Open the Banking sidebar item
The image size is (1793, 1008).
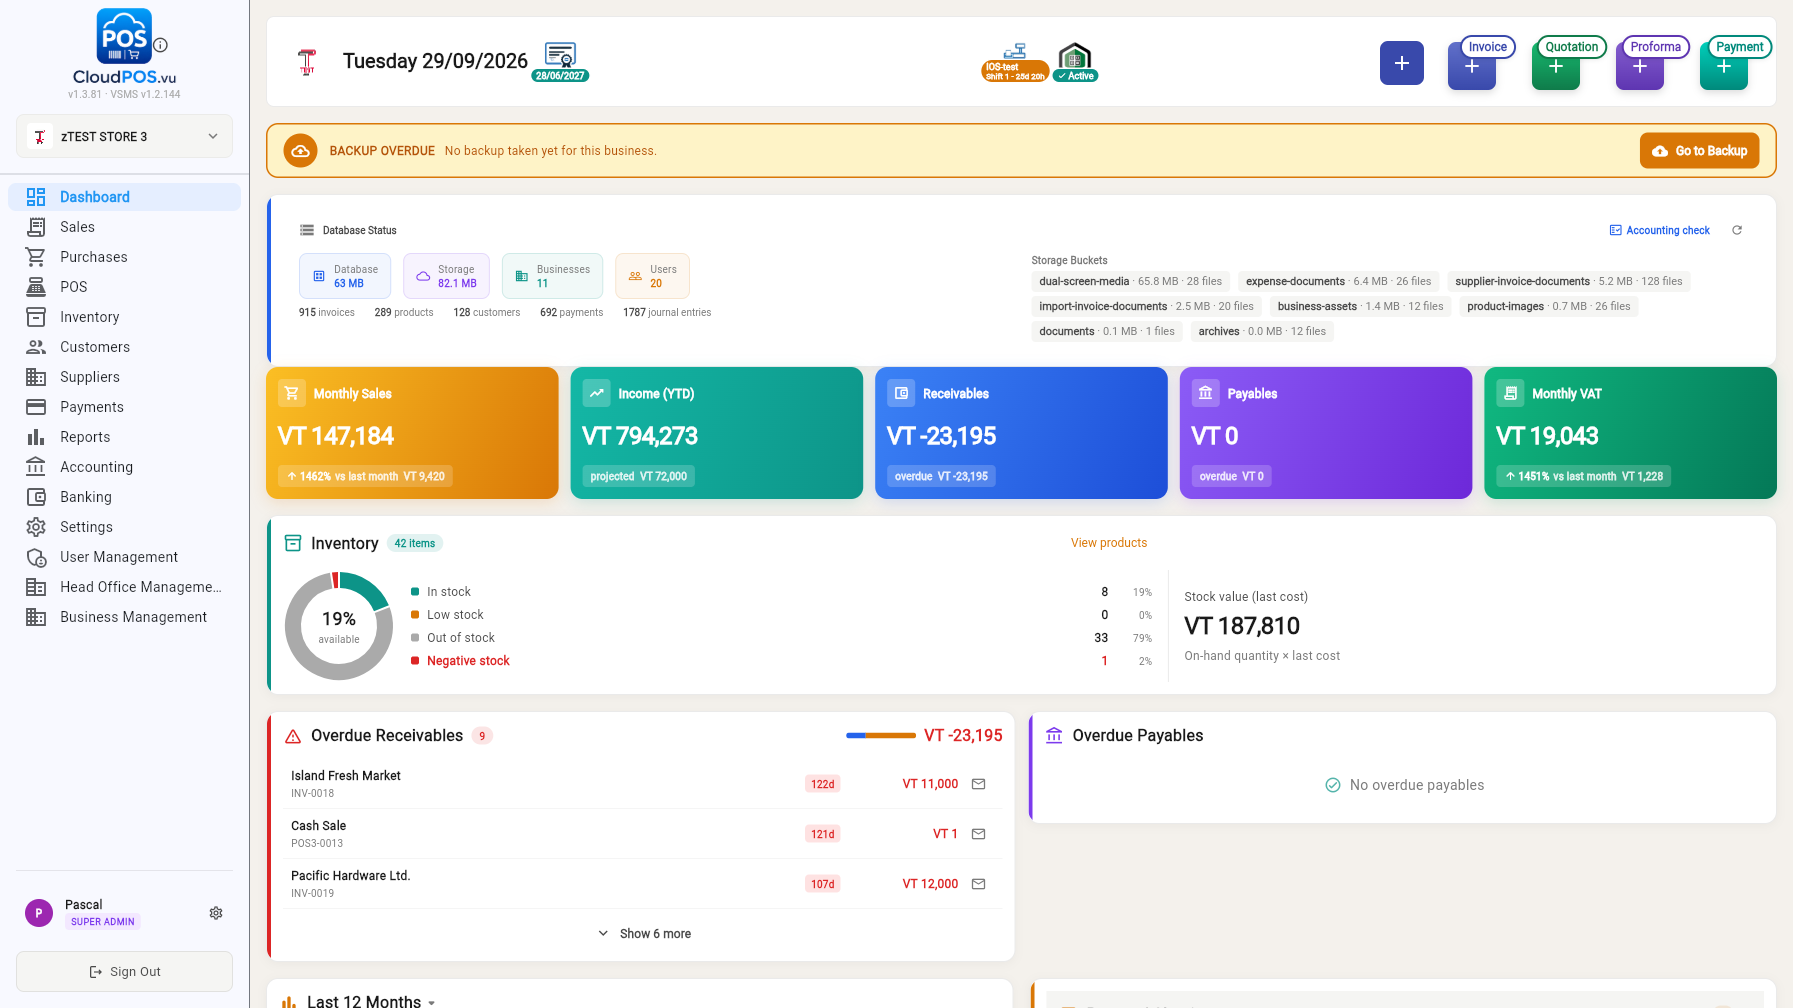click(x=124, y=497)
